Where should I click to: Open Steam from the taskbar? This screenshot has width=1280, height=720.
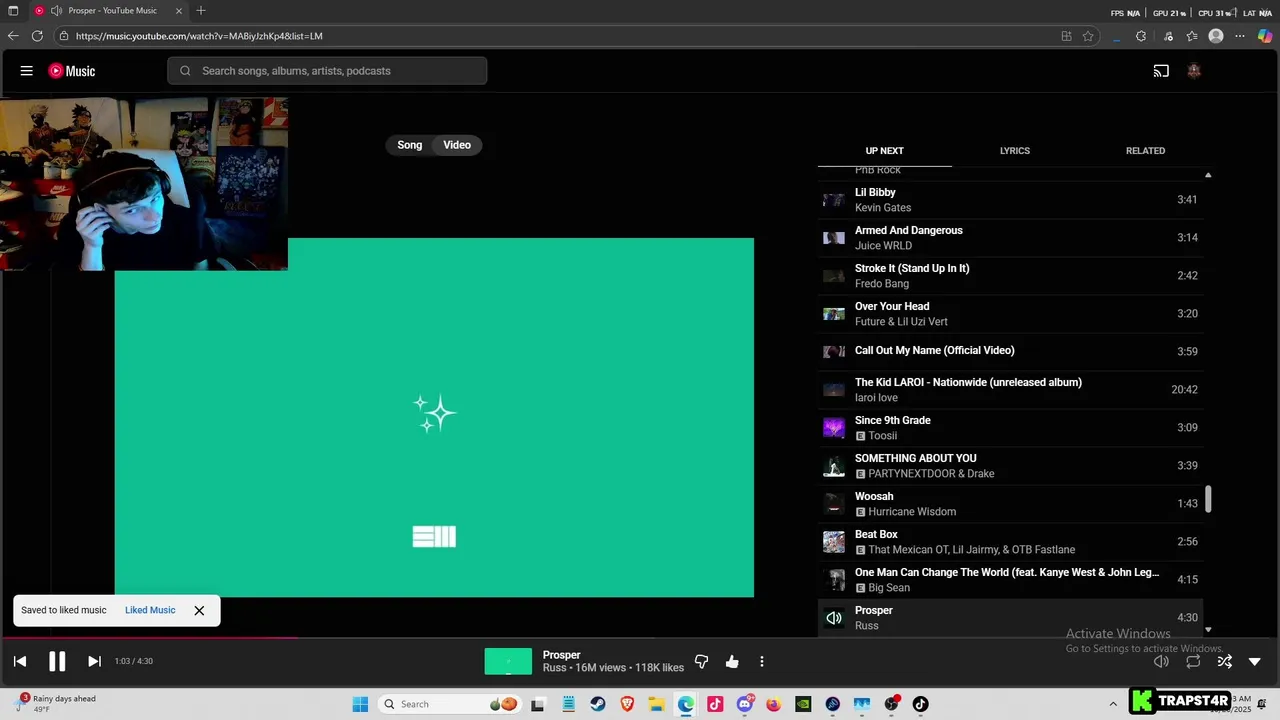pyautogui.click(x=597, y=704)
